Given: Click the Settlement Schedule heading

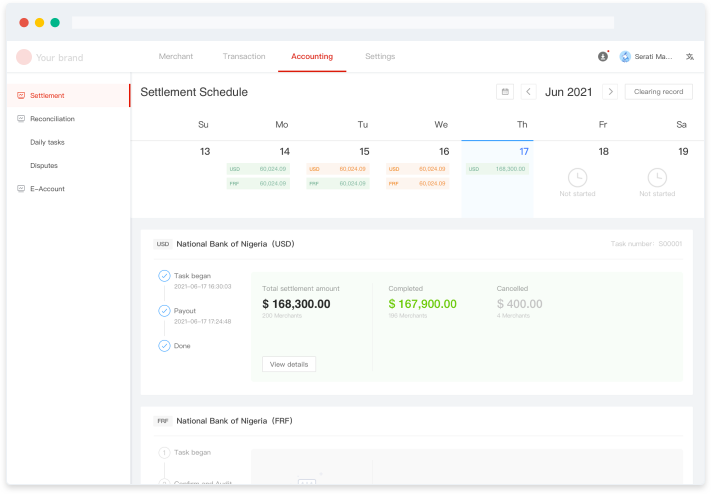Looking at the screenshot, I should point(194,92).
